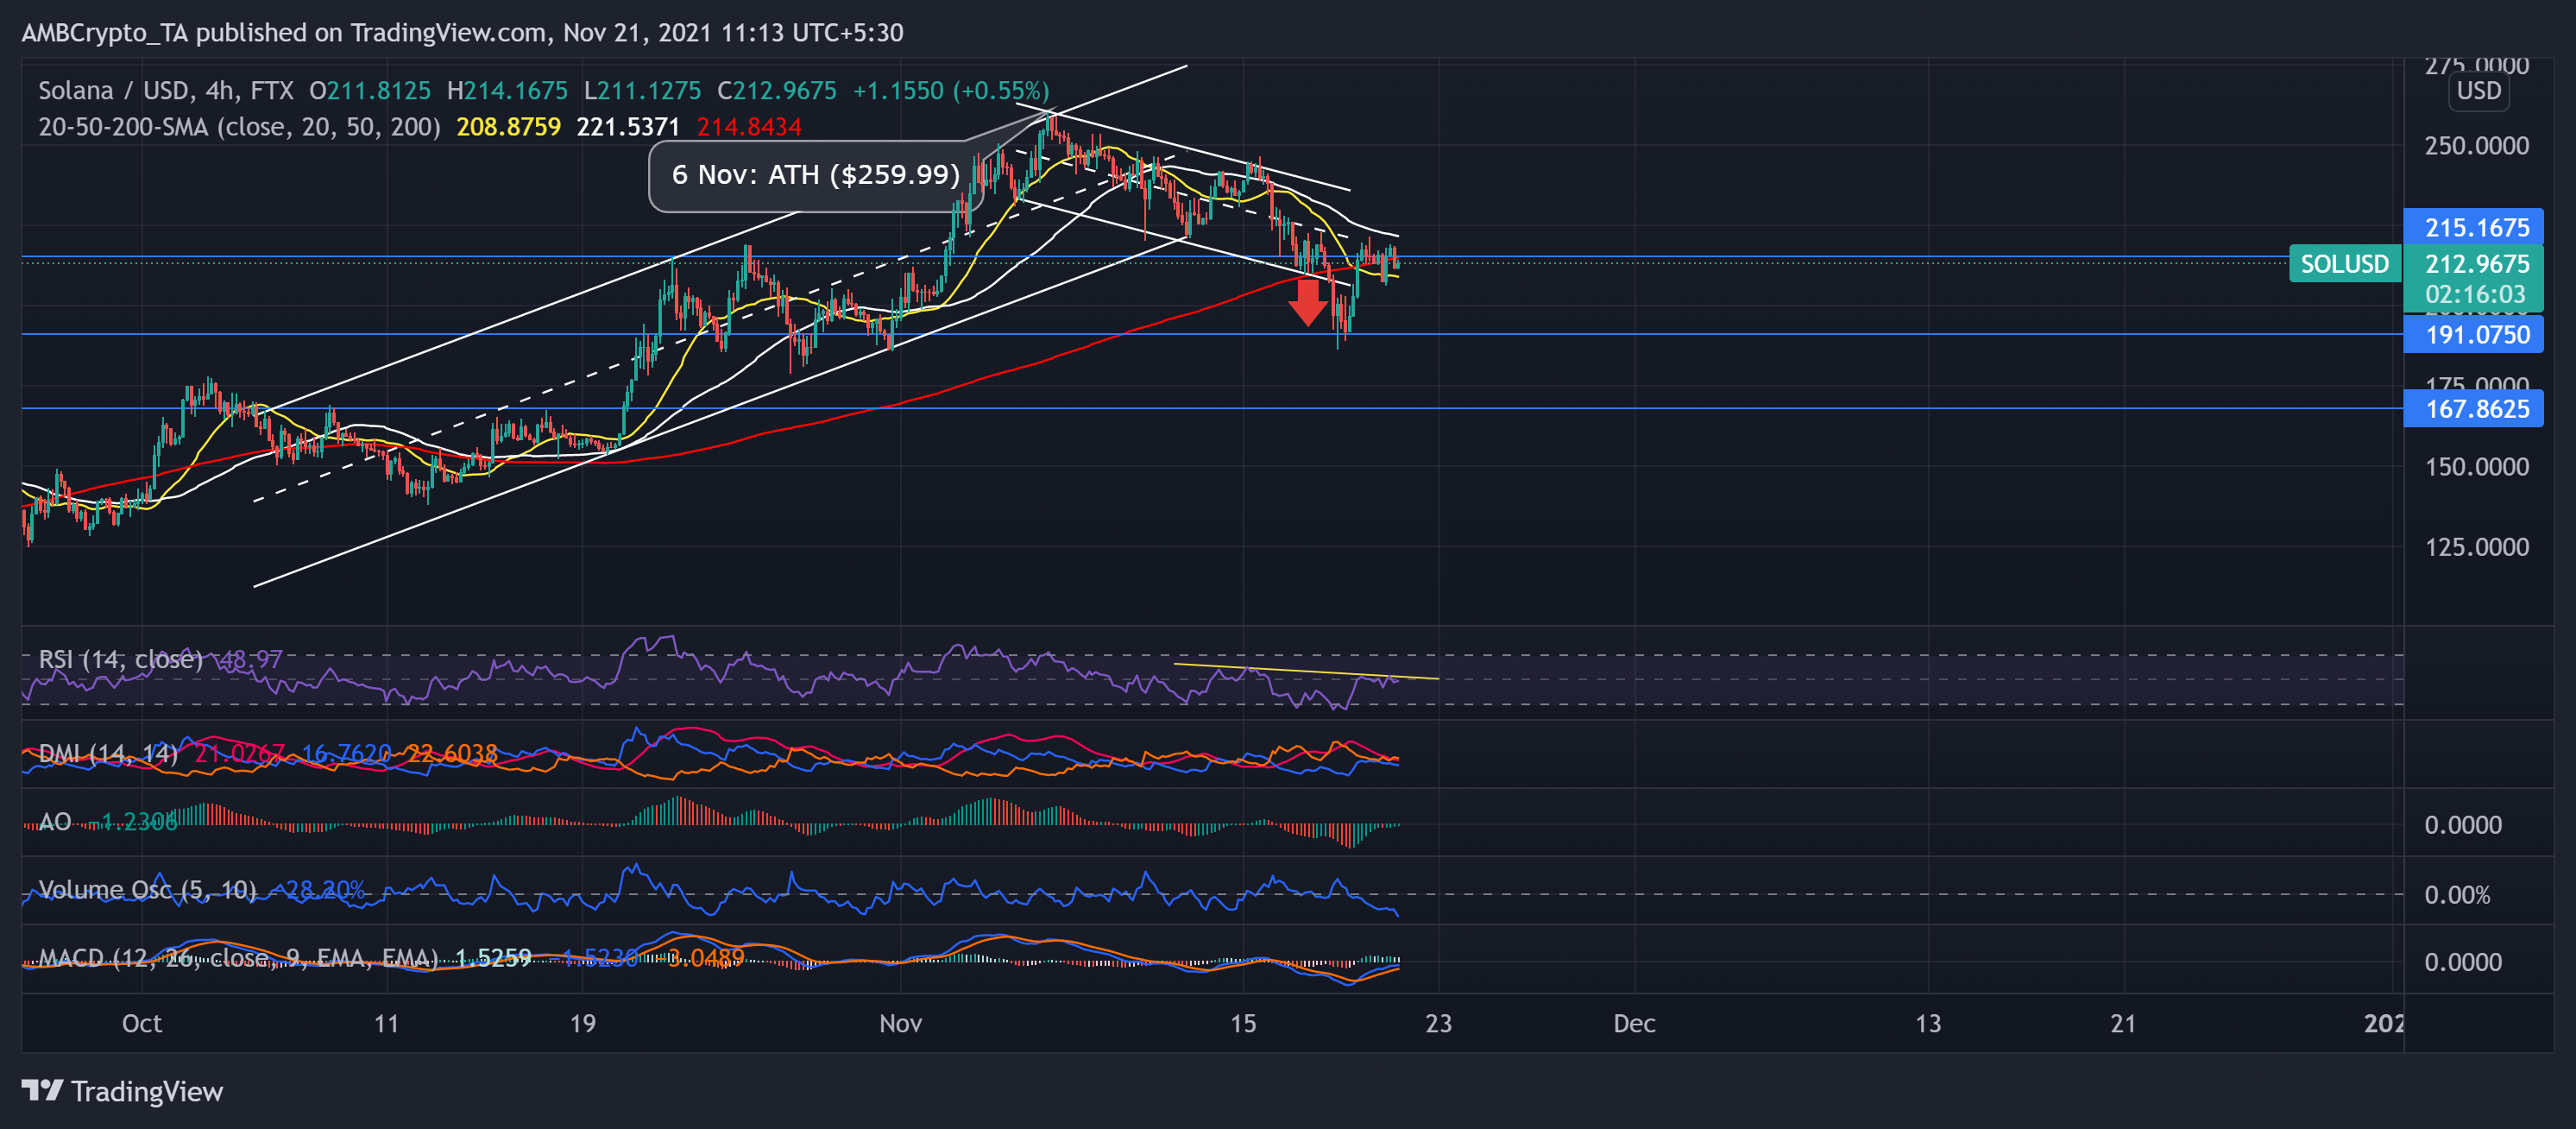
Task: Click the 215.1675 price level label
Action: click(x=2473, y=227)
